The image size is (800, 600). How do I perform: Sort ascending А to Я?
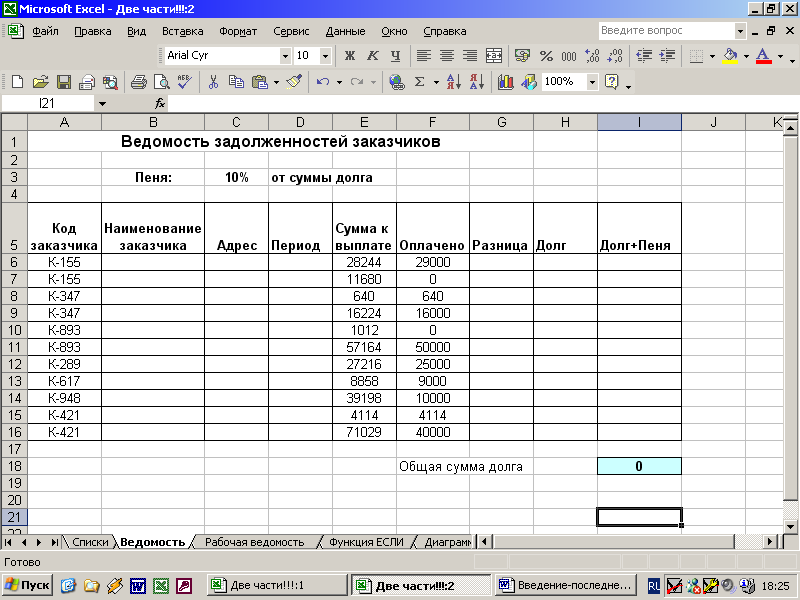(454, 82)
